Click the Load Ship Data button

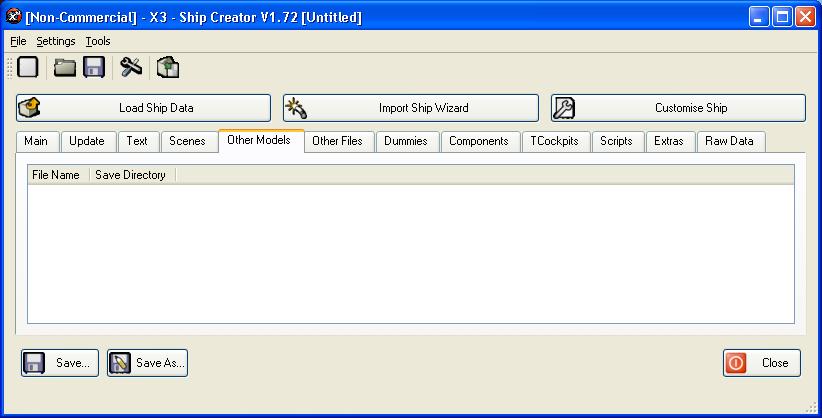tap(143, 108)
